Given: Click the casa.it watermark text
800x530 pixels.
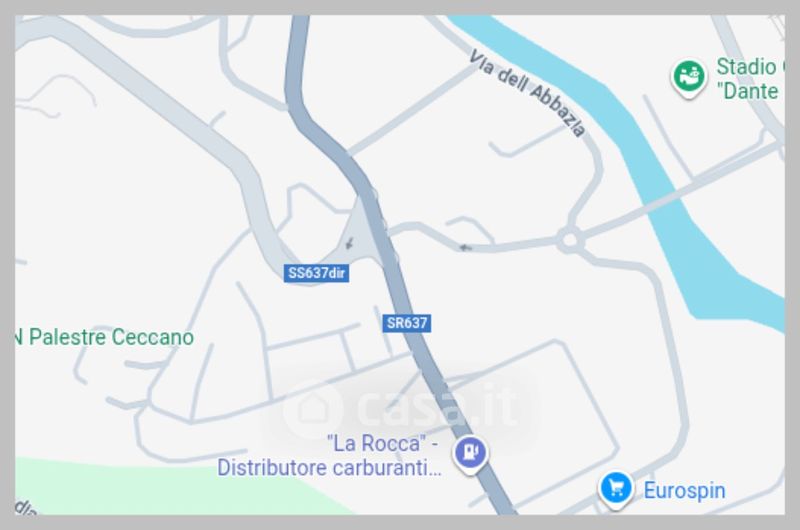Looking at the screenshot, I should pos(436,407).
